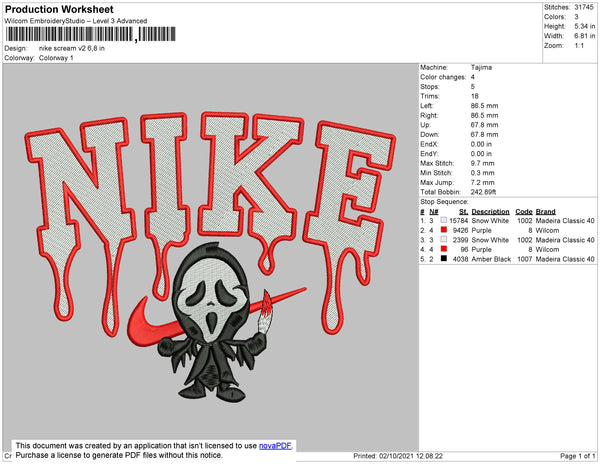Click the Stitches value 31745
The height and width of the screenshot is (464, 600).
[584, 7]
